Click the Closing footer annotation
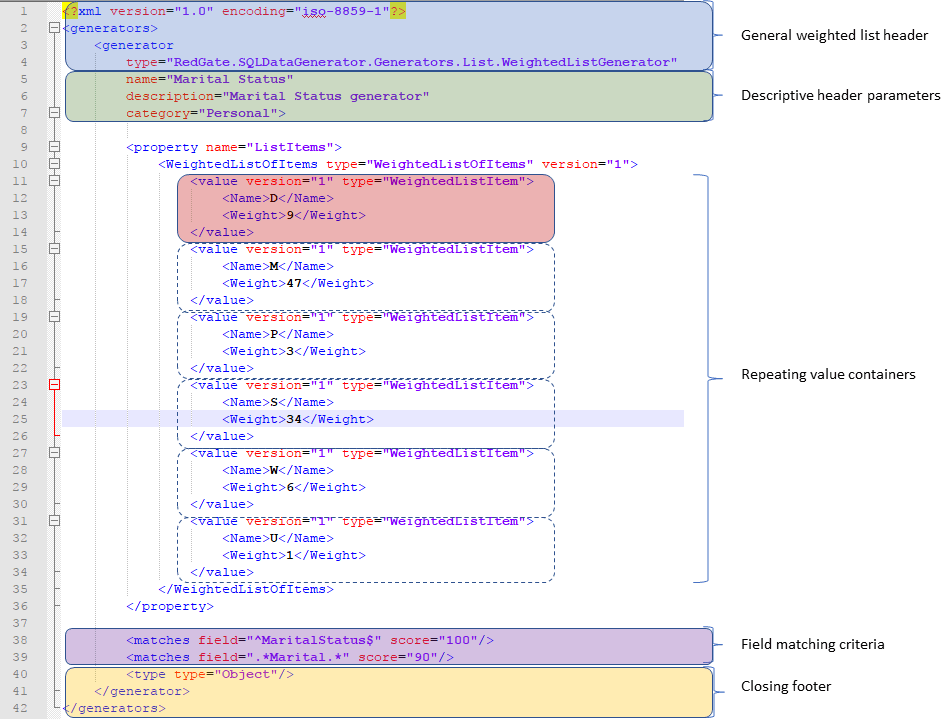945x720 pixels. point(783,686)
